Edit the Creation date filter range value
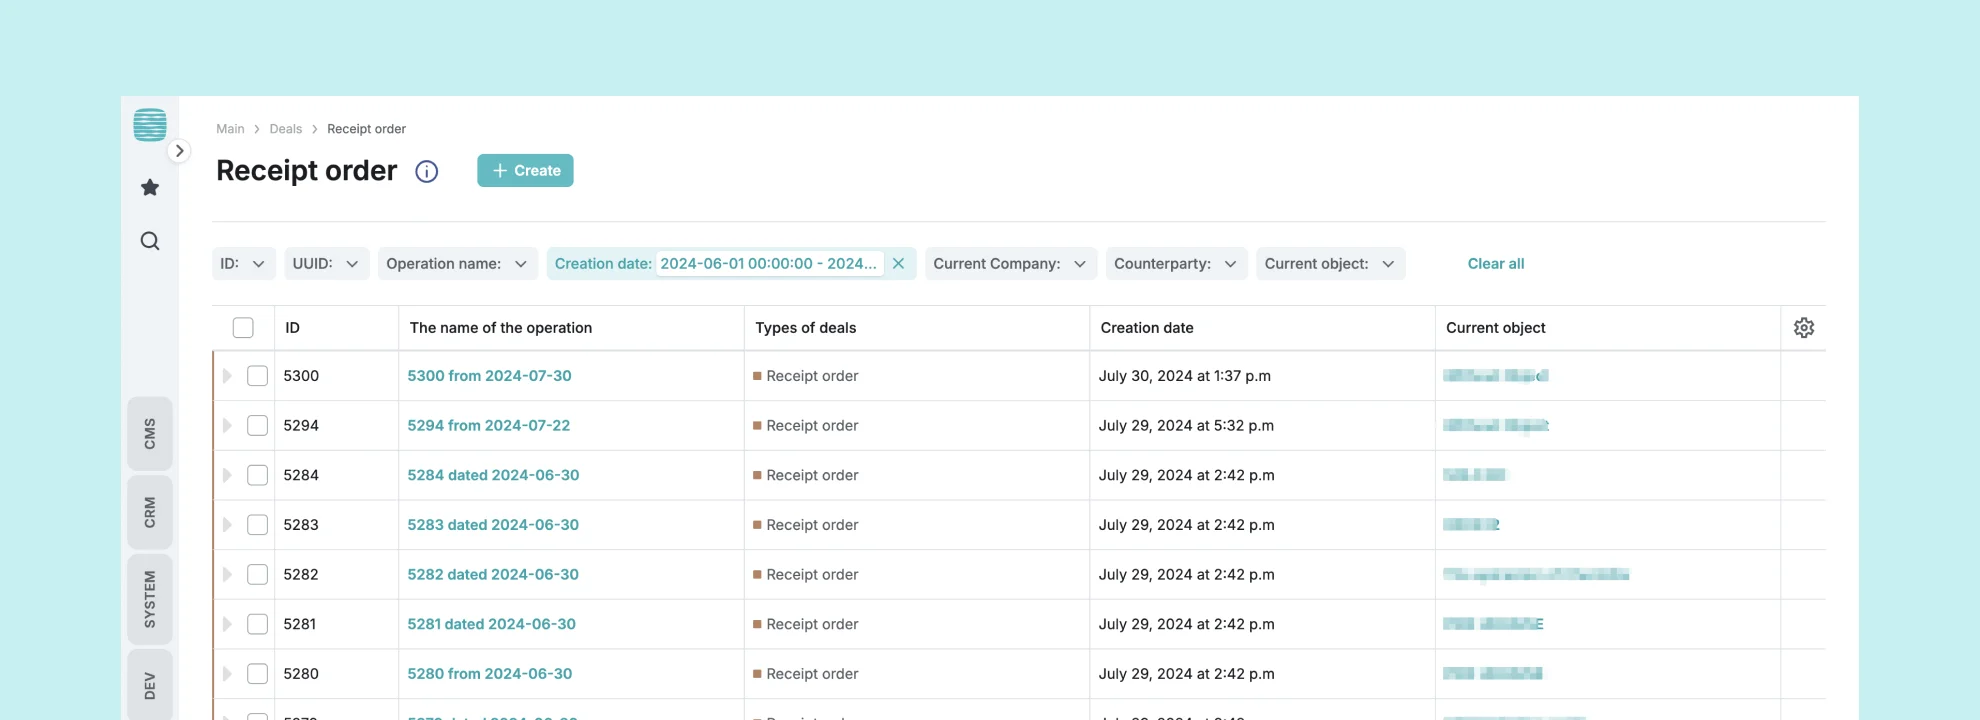 768,264
